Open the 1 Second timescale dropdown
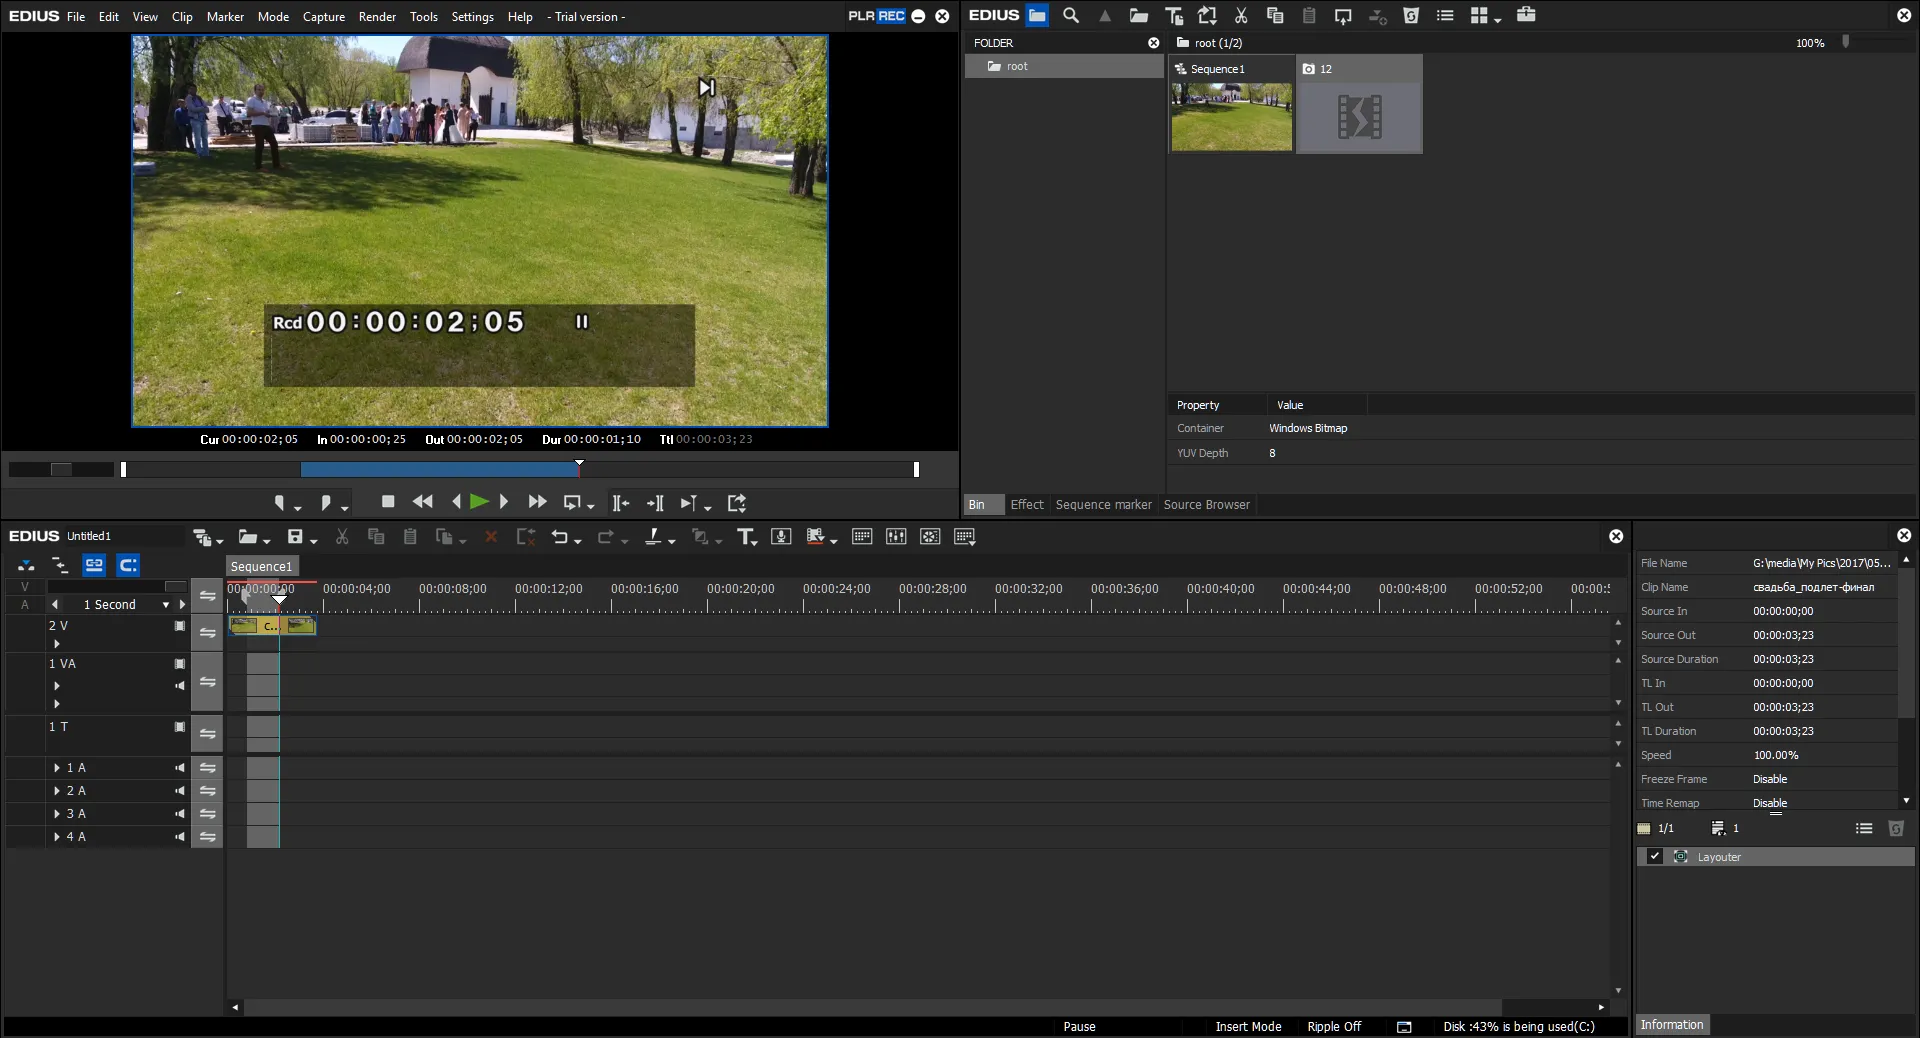Viewport: 1920px width, 1038px height. 166,605
